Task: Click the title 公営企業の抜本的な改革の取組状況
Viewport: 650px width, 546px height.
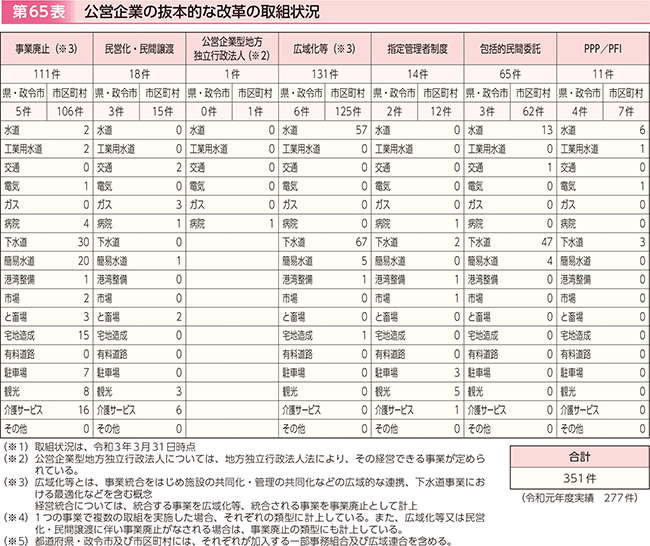Action: pyautogui.click(x=201, y=12)
